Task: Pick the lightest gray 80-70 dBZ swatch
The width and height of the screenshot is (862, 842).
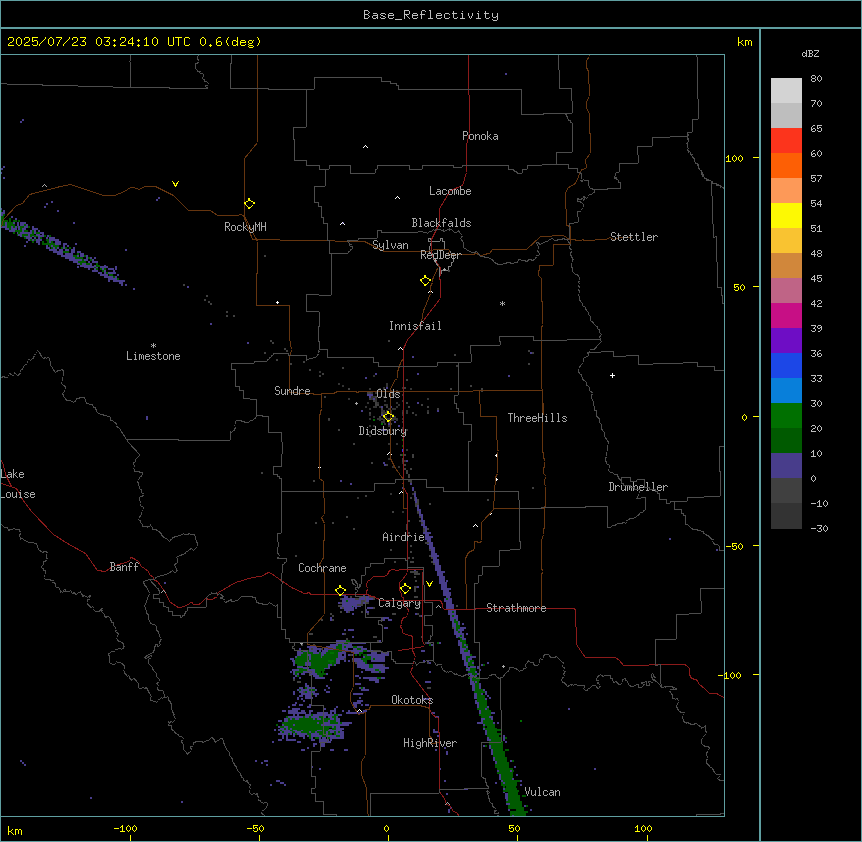Action: point(786,91)
